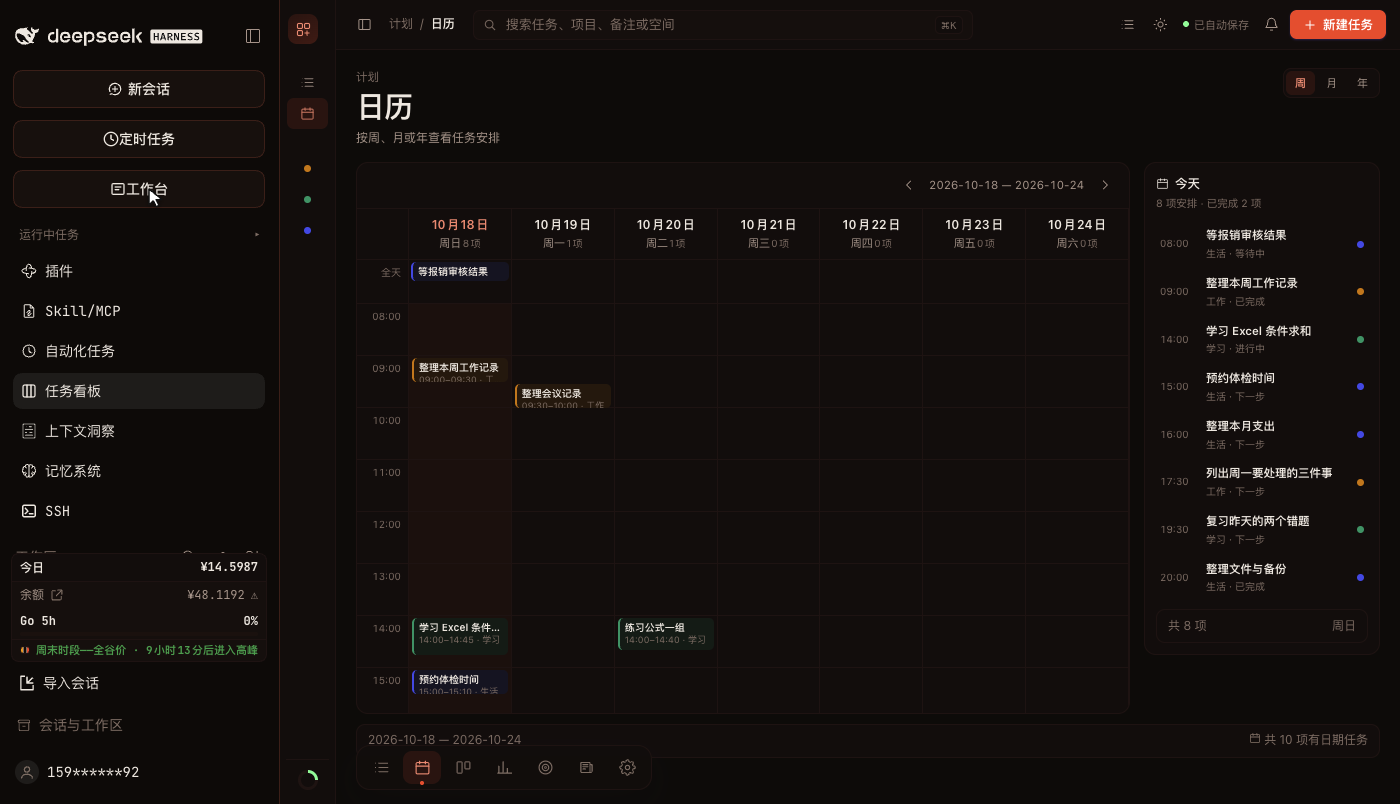The height and width of the screenshot is (804, 1400).
Task: Open the notes icon in bottom toolbar
Action: tap(586, 768)
